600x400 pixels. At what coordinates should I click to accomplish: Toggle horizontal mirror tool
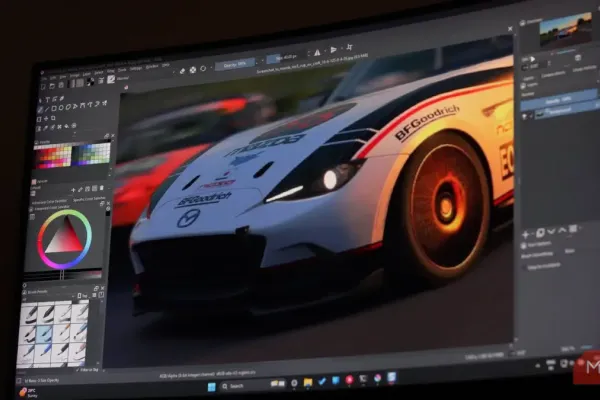317,53
